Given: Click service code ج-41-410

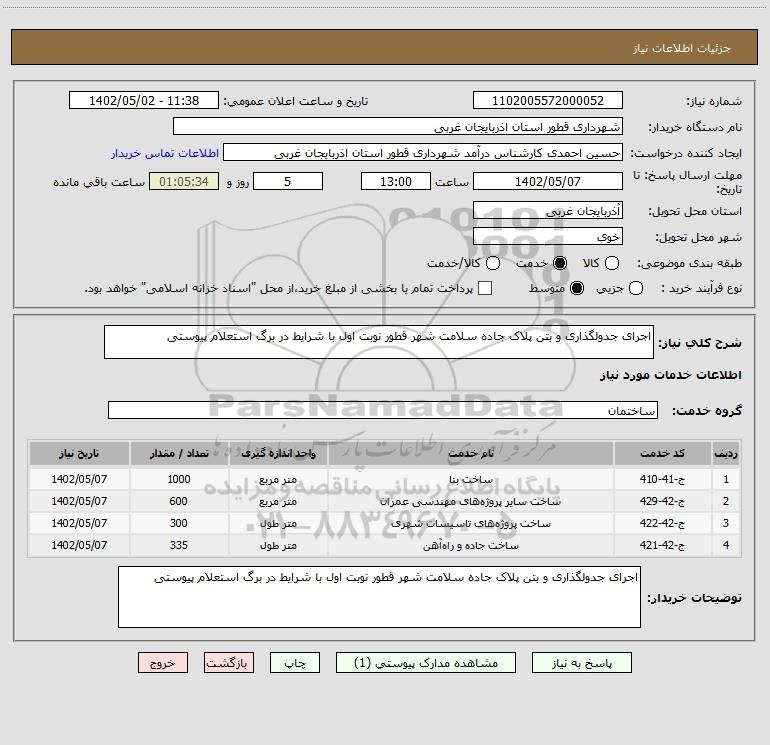Looking at the screenshot, I should point(662,479).
